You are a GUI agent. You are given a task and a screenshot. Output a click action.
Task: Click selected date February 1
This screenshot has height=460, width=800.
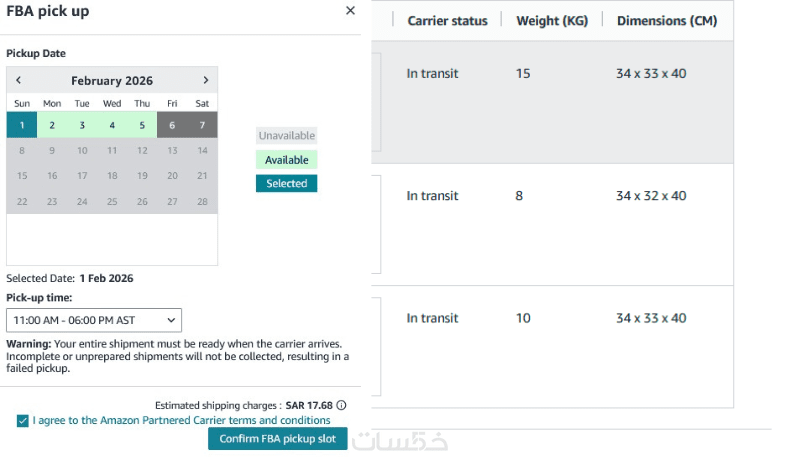coord(22,125)
